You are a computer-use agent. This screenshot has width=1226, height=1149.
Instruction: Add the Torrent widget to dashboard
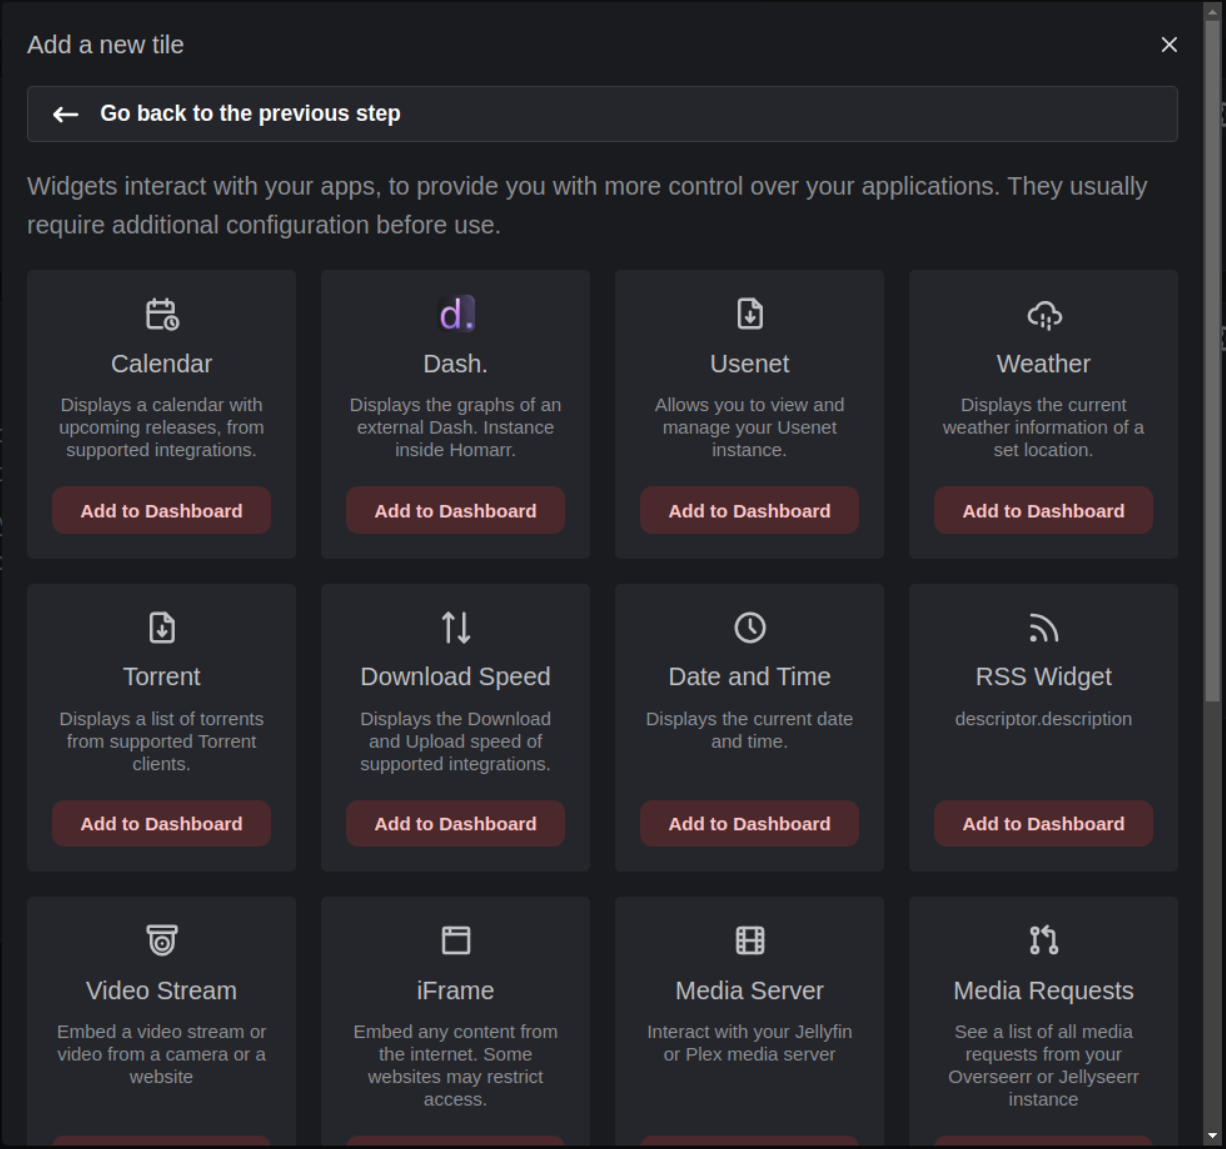click(161, 824)
